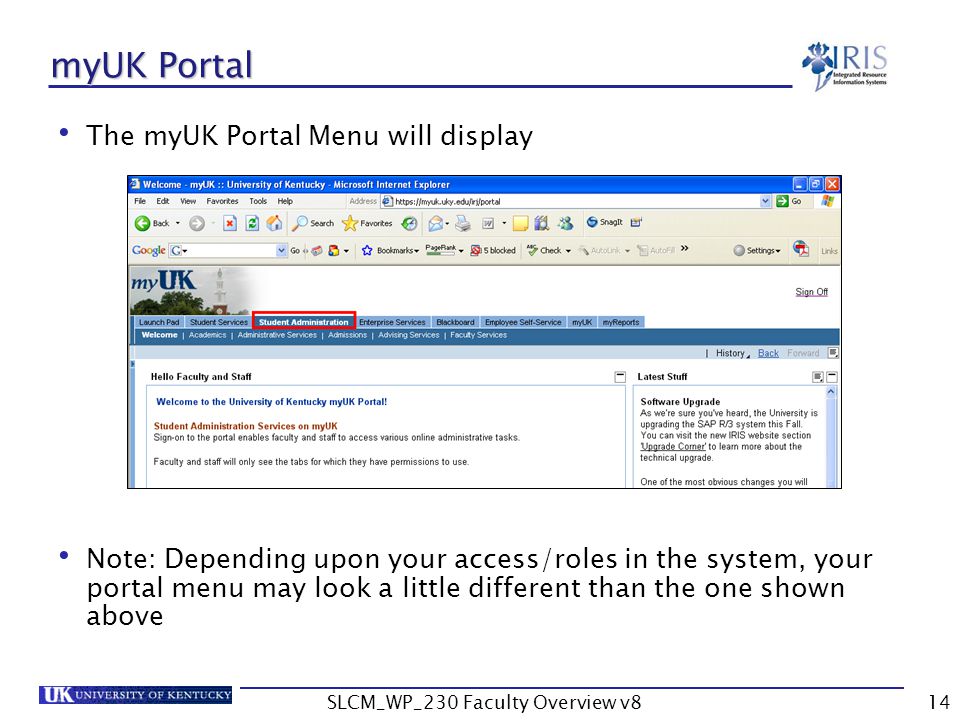Expand the PageRank dropdown
This screenshot has height=720, width=960.
pos(461,251)
